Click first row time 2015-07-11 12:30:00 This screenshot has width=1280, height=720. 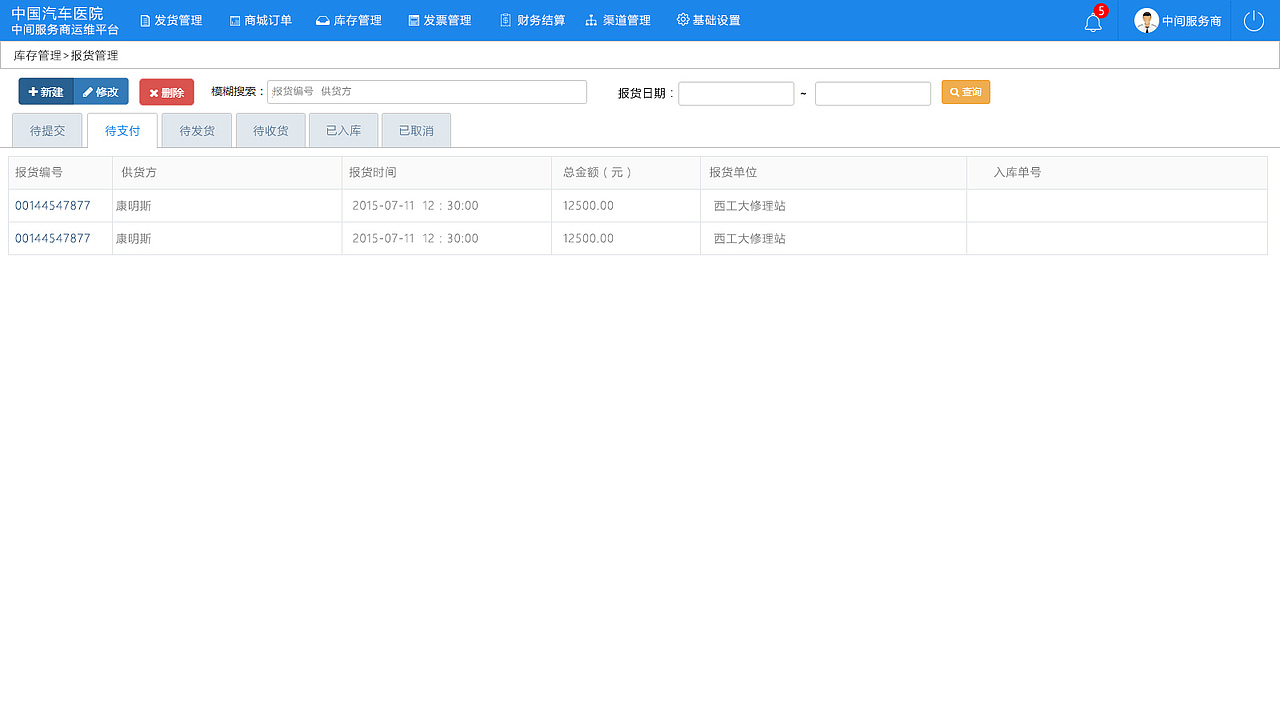pos(415,206)
